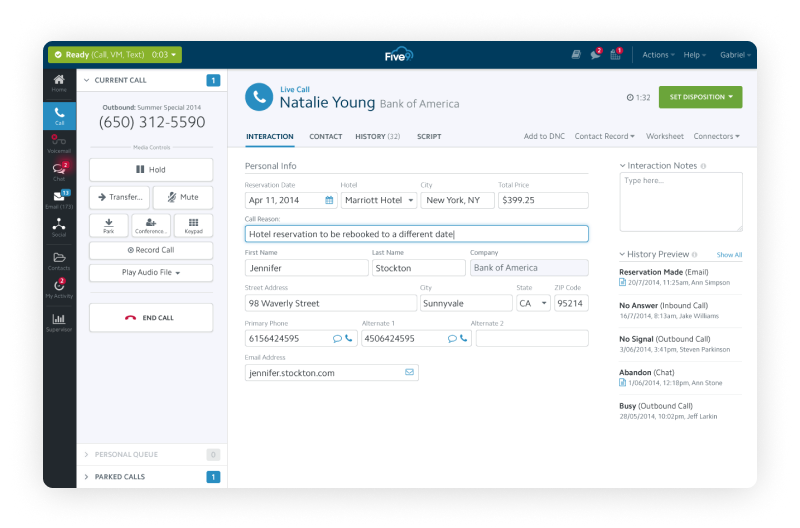This screenshot has width=800, height=528.
Task: Expand the Parked Calls section
Action: click(x=151, y=477)
